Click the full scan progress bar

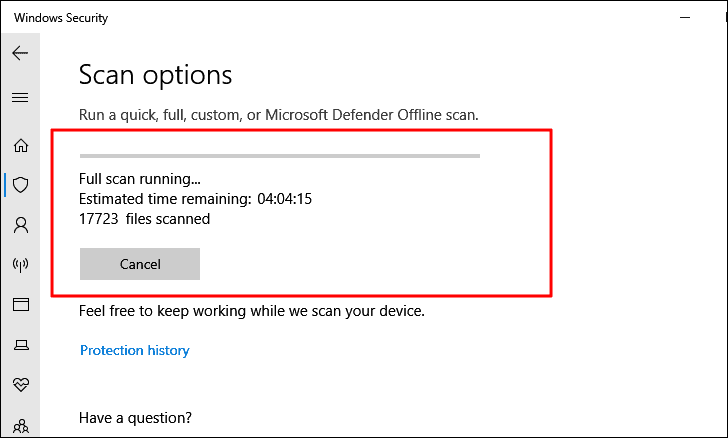pyautogui.click(x=280, y=156)
